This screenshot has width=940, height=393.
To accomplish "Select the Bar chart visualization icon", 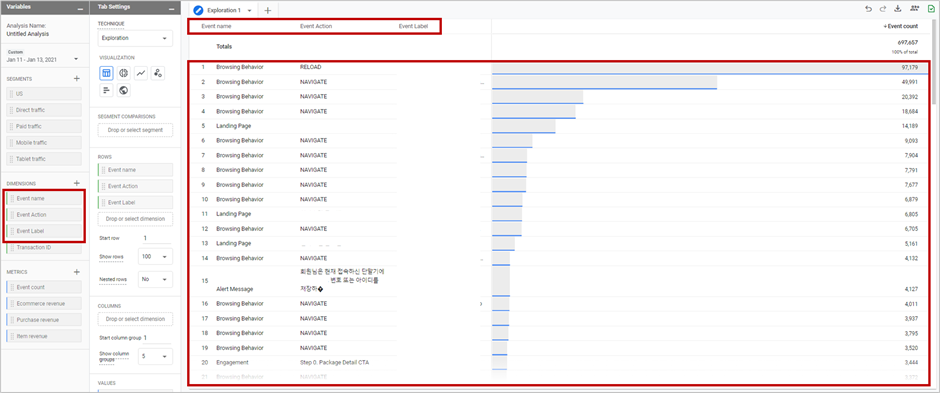I will (x=106, y=90).
